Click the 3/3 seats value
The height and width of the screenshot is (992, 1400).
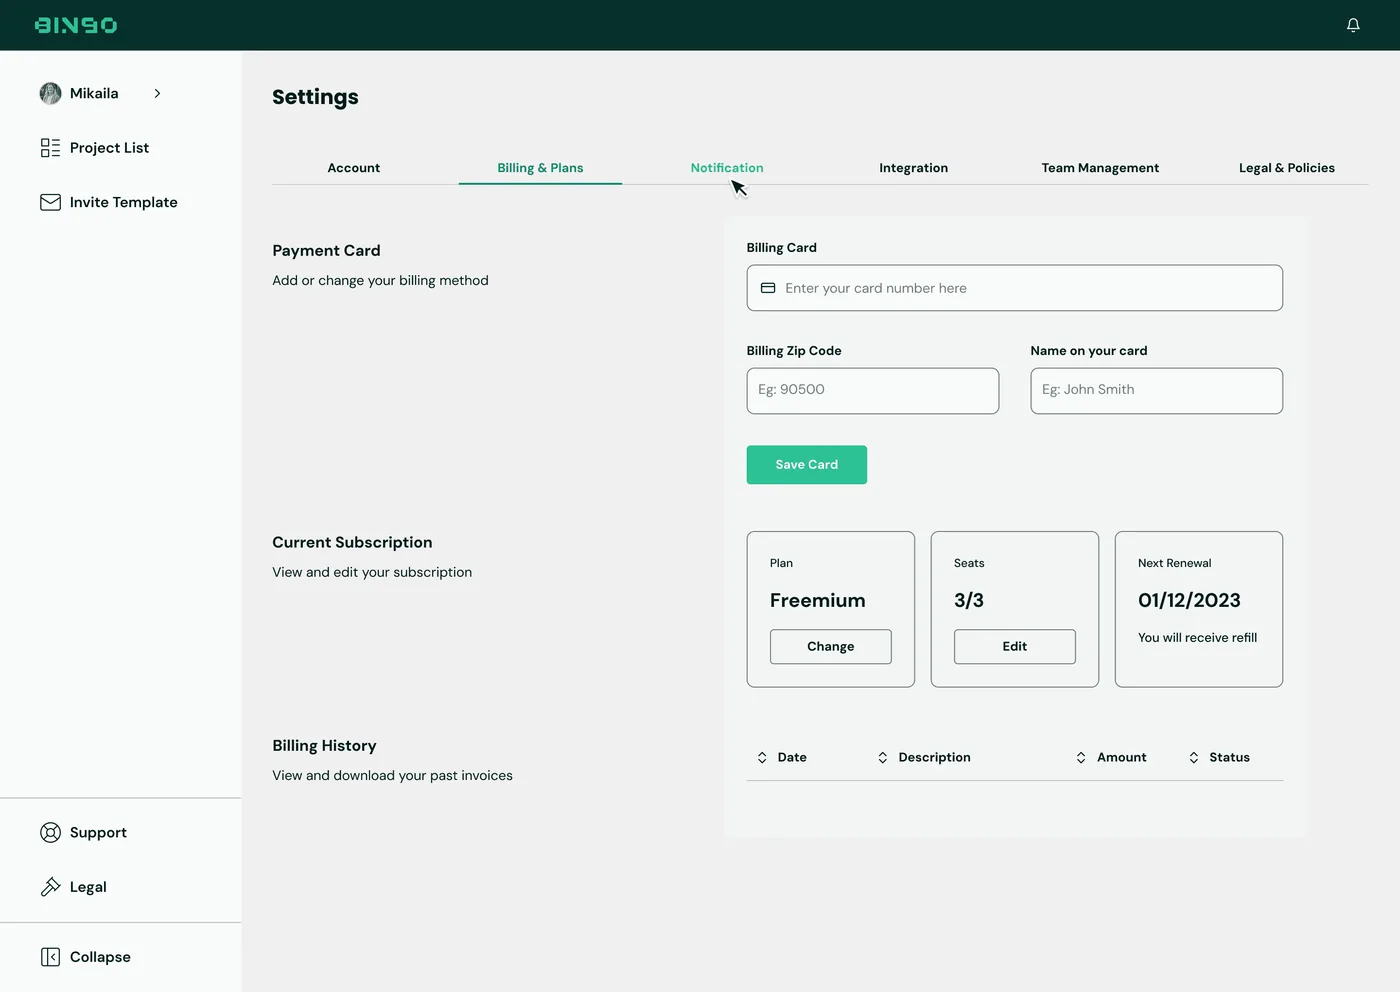(969, 600)
